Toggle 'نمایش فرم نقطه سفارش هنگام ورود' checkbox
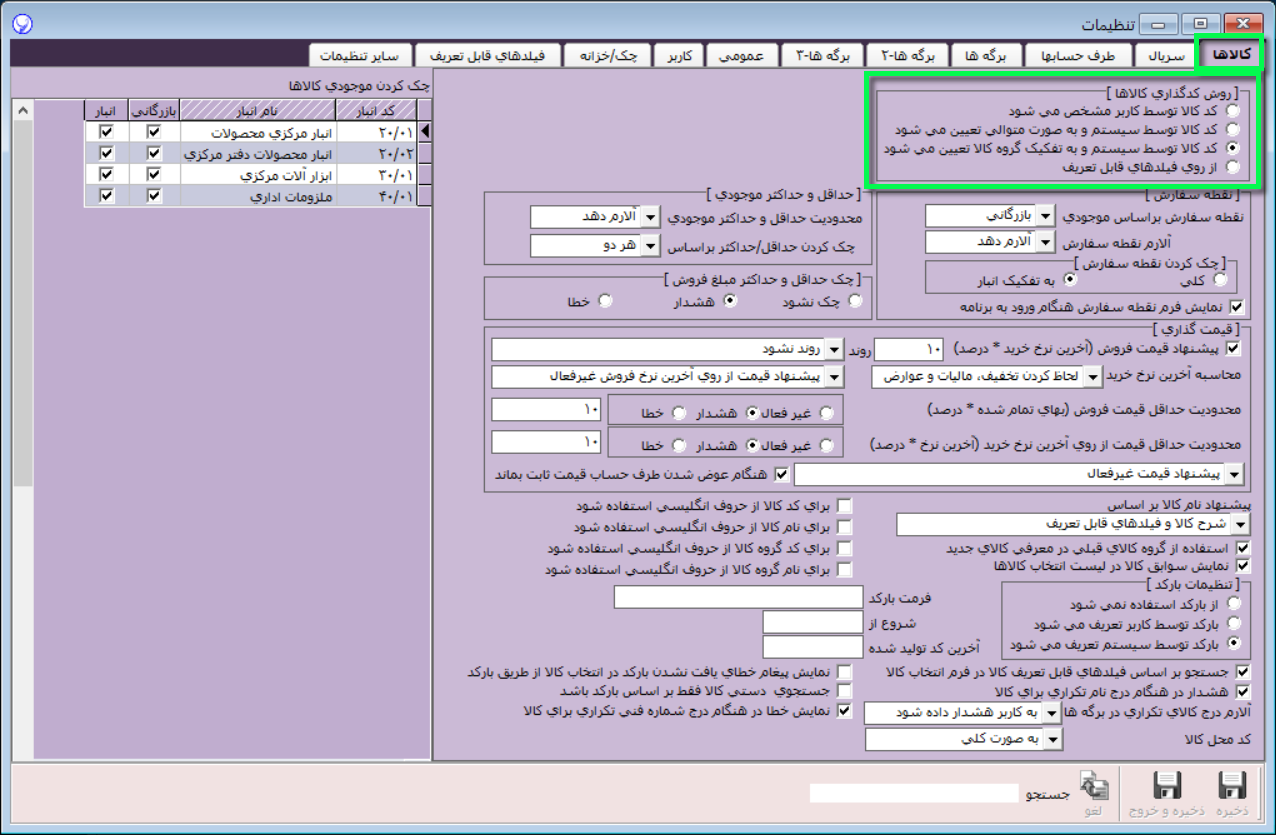Viewport: 1276px width, 835px height. pos(1238,308)
